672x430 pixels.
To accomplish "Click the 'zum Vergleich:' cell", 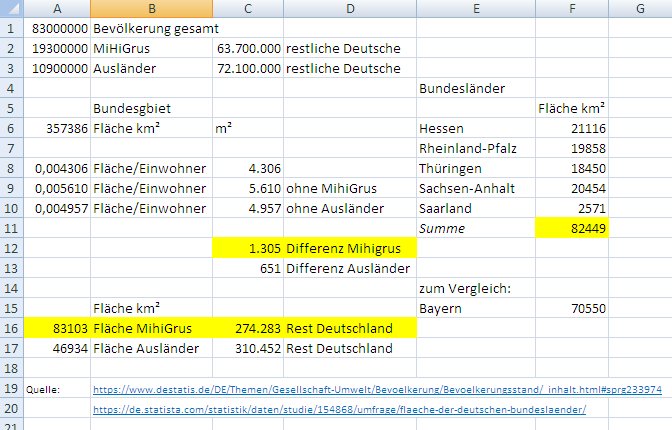I will coord(475,288).
